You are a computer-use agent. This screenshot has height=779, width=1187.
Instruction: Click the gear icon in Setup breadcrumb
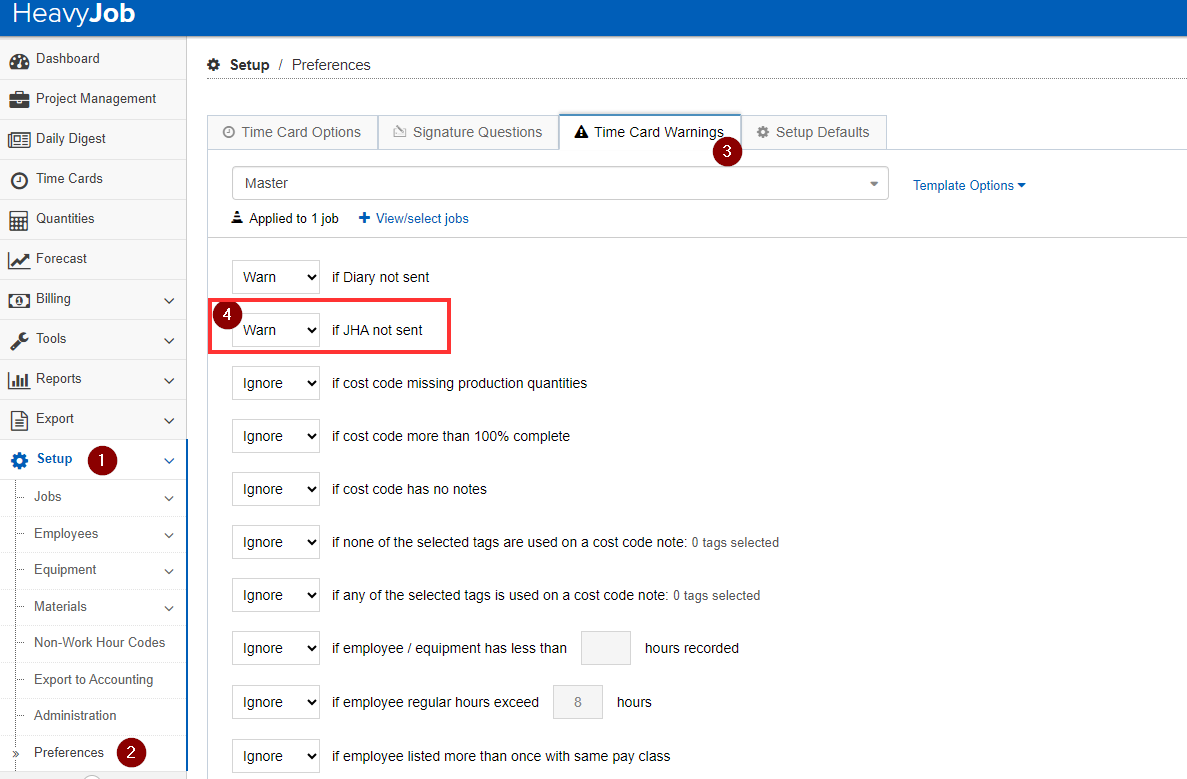213,65
